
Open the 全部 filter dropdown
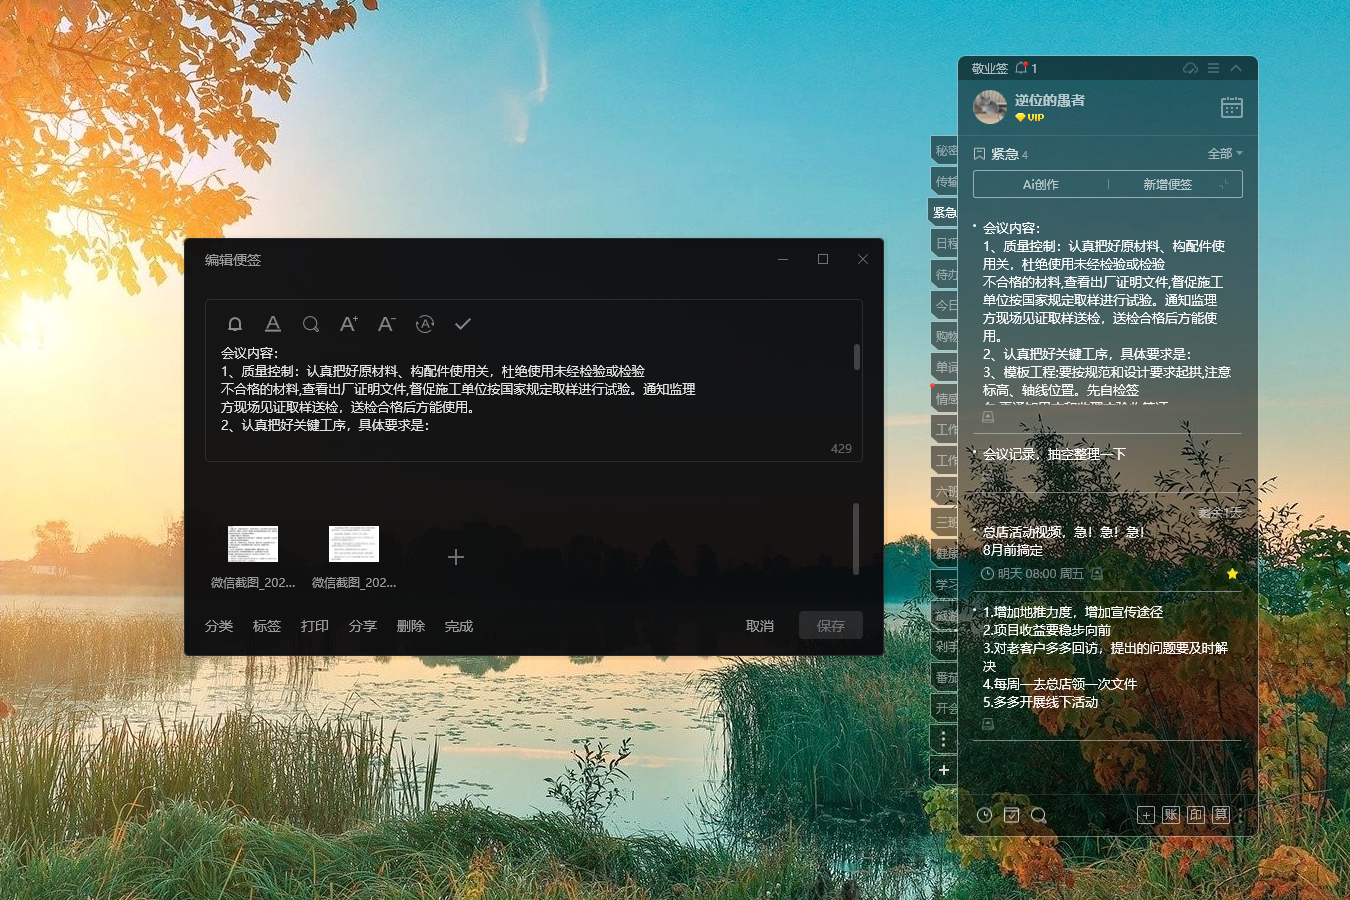click(x=1225, y=153)
